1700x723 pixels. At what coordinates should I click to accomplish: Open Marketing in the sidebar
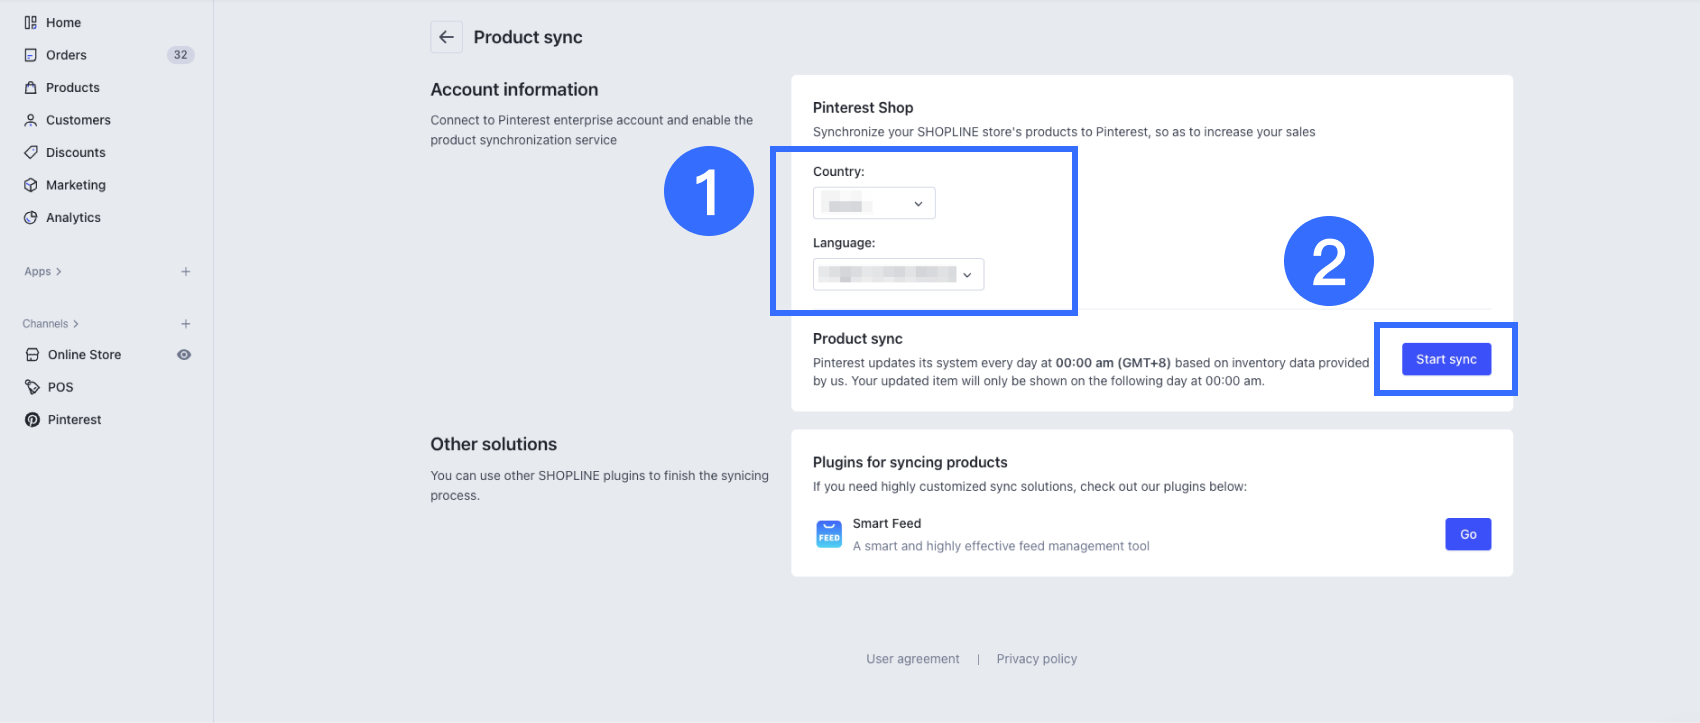pos(75,185)
